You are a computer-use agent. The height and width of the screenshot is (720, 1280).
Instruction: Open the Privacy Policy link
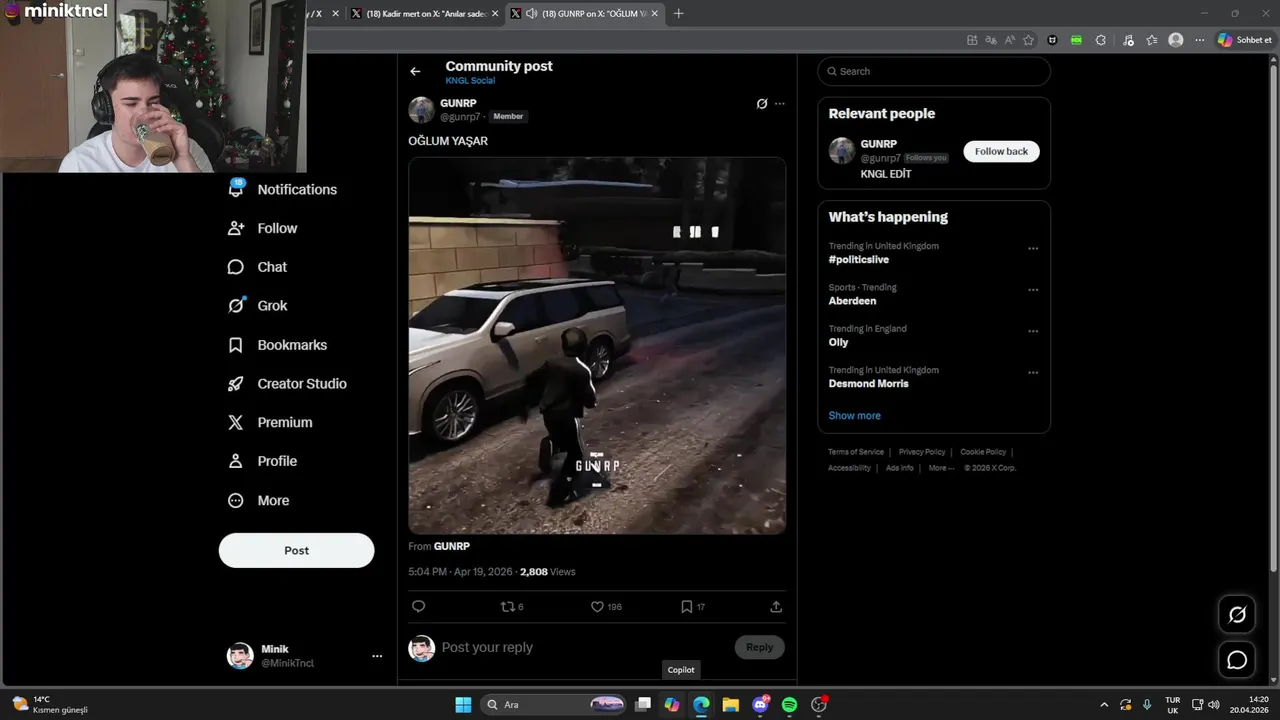922,452
